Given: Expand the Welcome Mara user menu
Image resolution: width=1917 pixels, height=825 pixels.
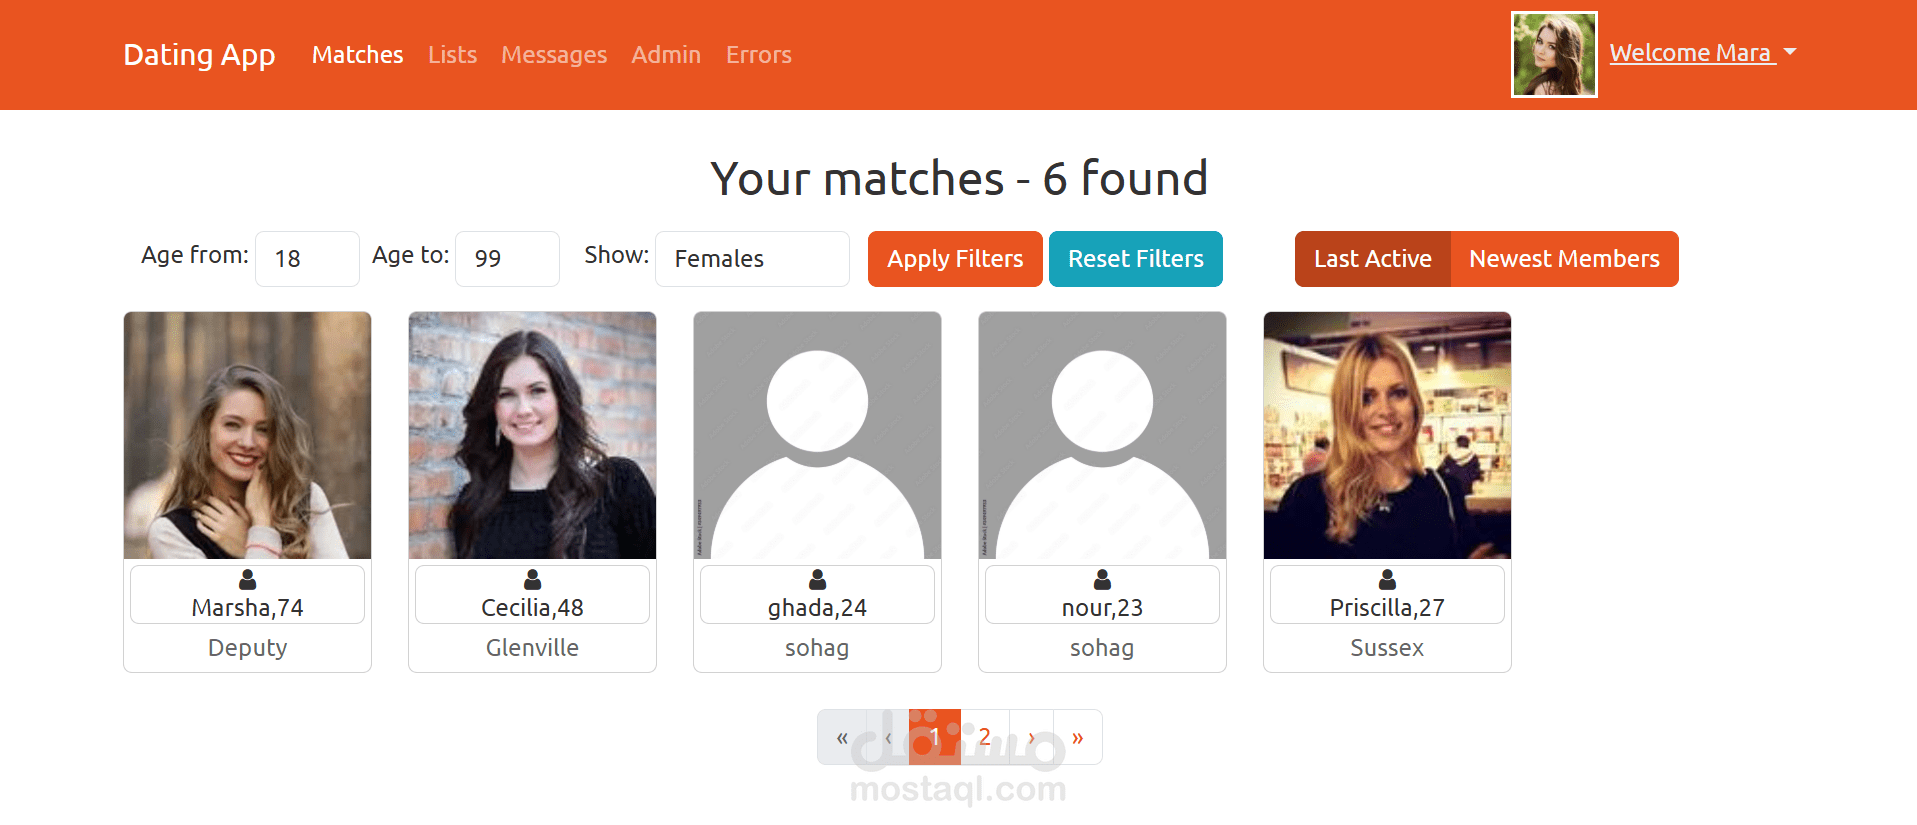Looking at the screenshot, I should pyautogui.click(x=1702, y=53).
